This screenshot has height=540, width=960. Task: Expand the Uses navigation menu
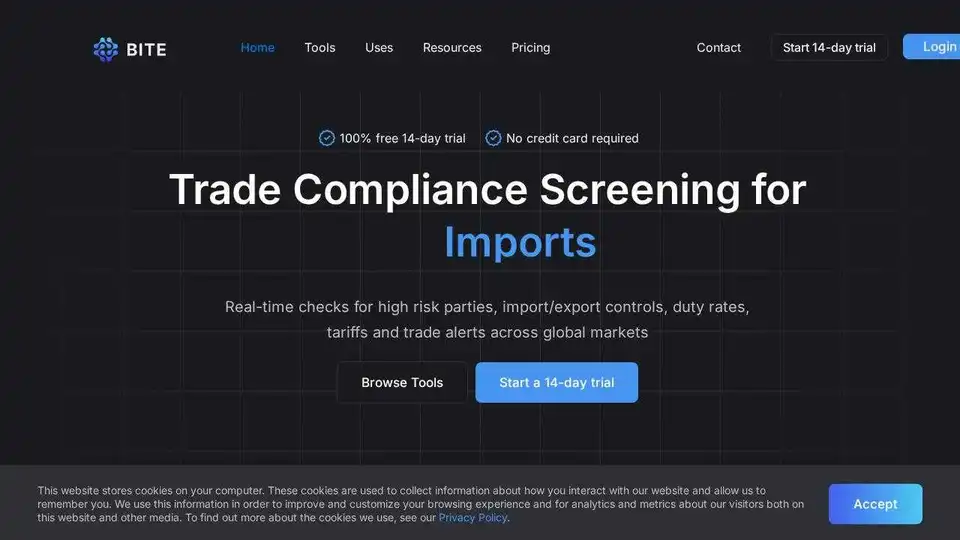379,47
